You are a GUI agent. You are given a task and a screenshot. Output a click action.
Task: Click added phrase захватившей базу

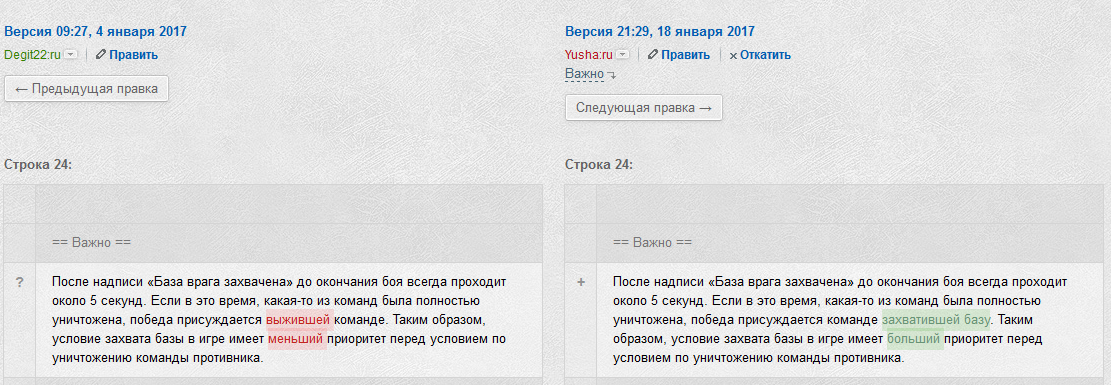[936, 320]
